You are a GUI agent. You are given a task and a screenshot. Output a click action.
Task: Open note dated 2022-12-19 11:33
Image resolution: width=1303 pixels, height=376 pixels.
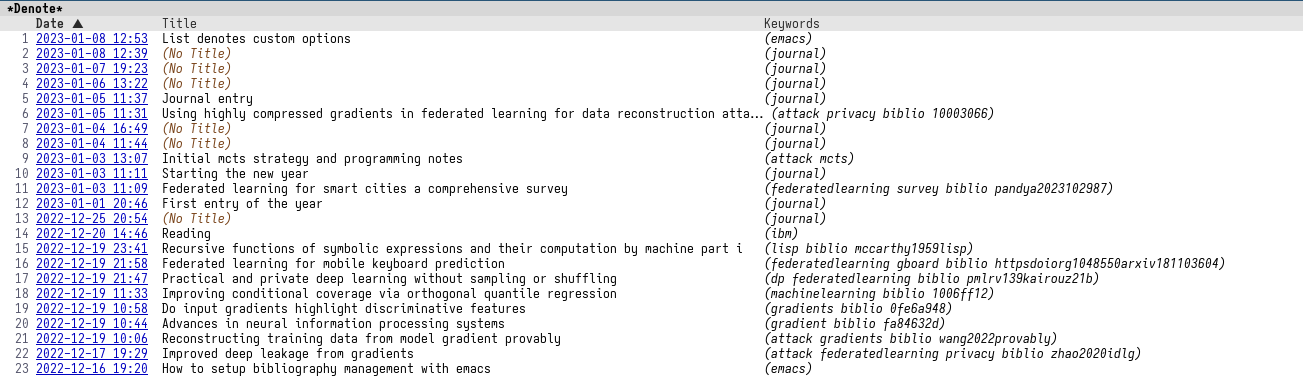[92, 293]
